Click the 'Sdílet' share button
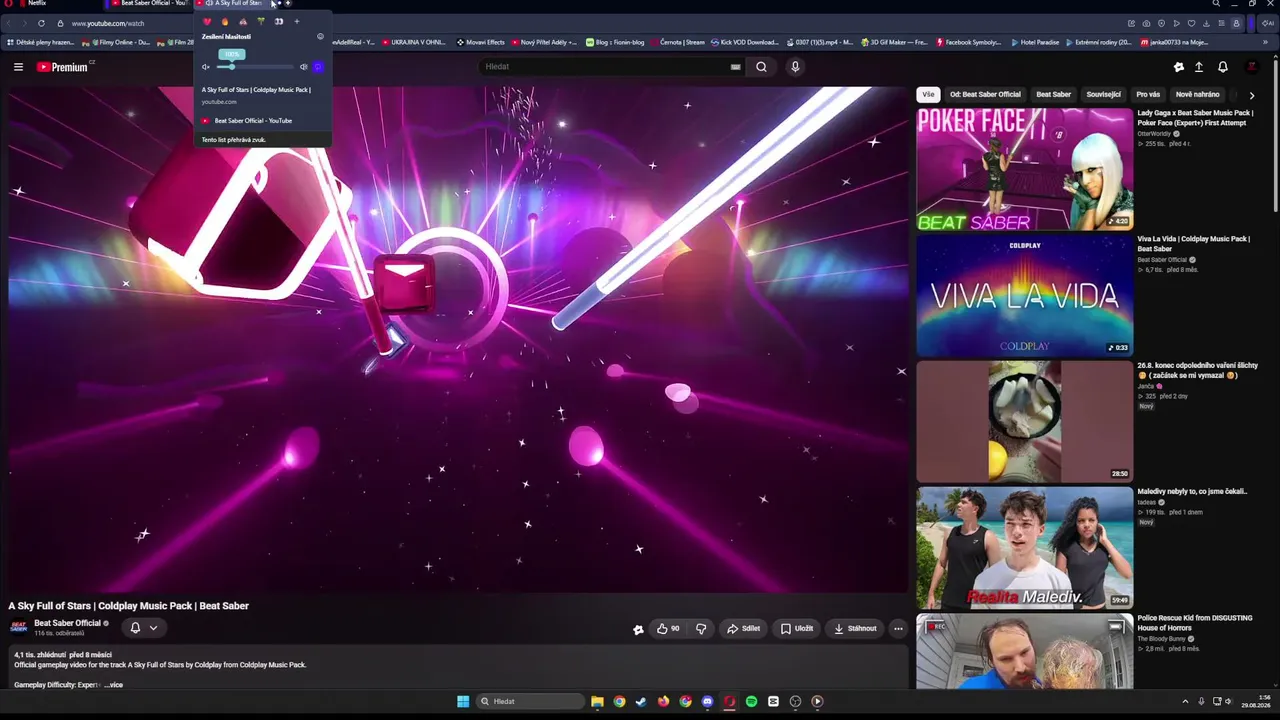1280x720 pixels. click(x=743, y=629)
